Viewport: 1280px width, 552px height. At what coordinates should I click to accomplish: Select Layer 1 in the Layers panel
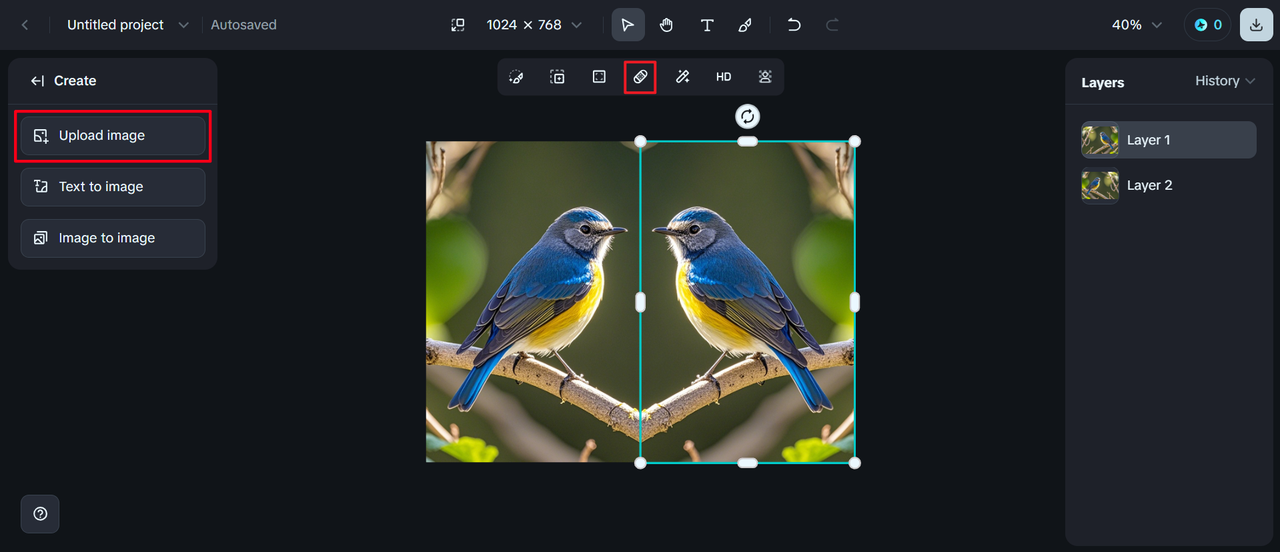1168,140
